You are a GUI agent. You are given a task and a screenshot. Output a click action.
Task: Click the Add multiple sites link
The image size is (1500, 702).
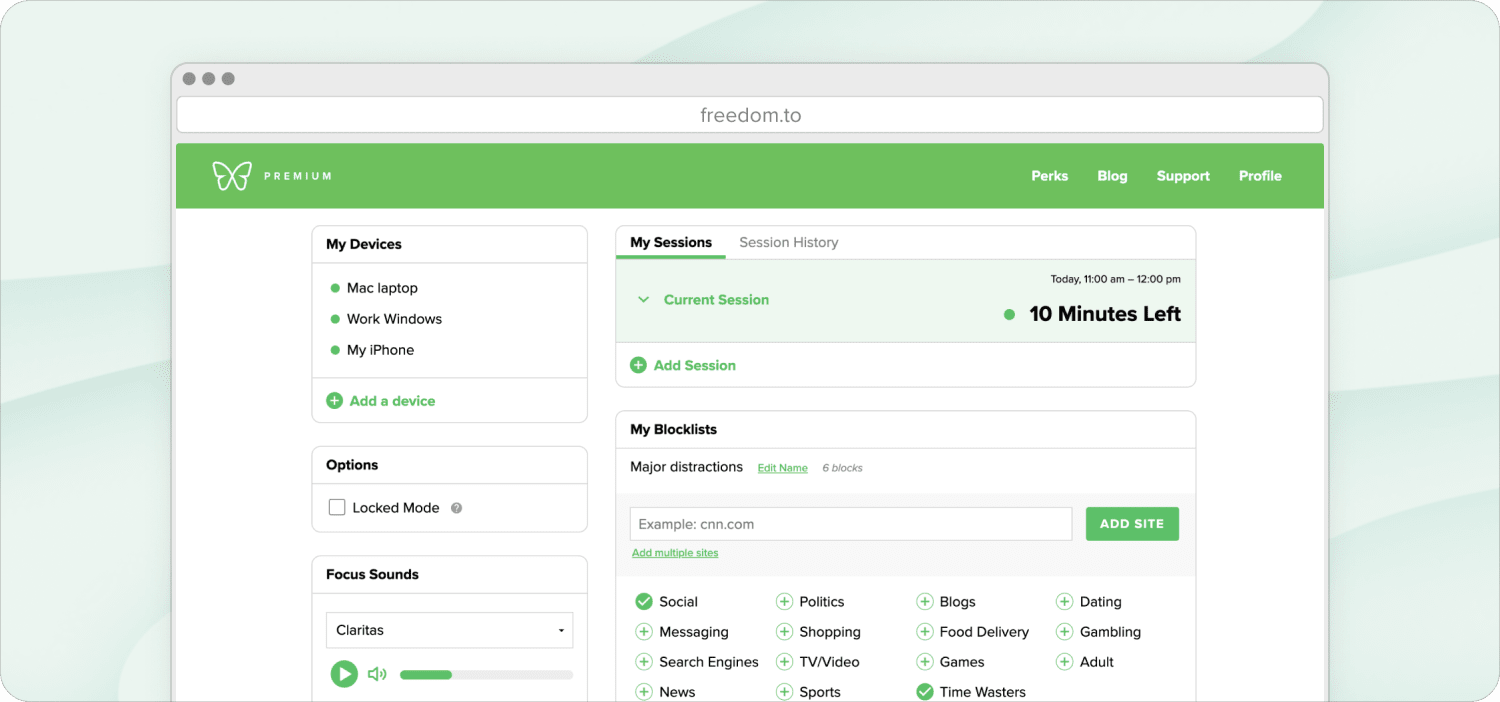tap(675, 553)
